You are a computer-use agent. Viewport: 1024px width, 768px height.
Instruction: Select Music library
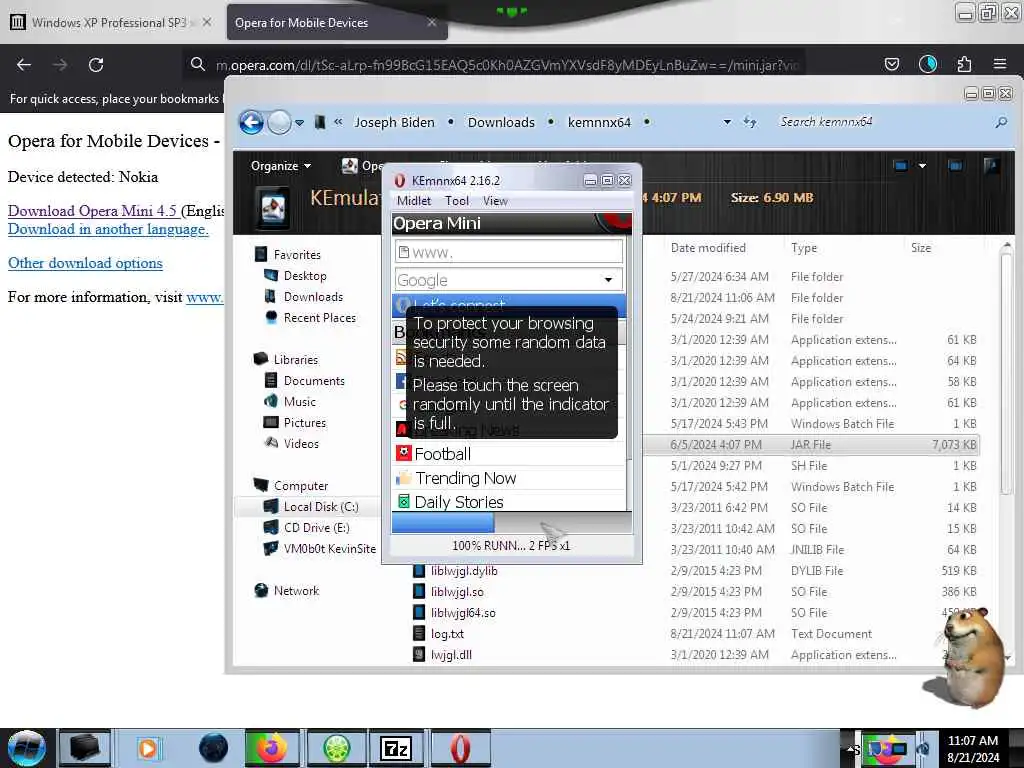pyautogui.click(x=300, y=402)
